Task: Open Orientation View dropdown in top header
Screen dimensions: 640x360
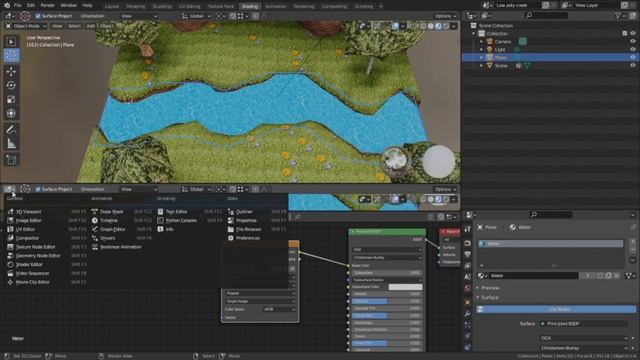Action: tap(139, 16)
